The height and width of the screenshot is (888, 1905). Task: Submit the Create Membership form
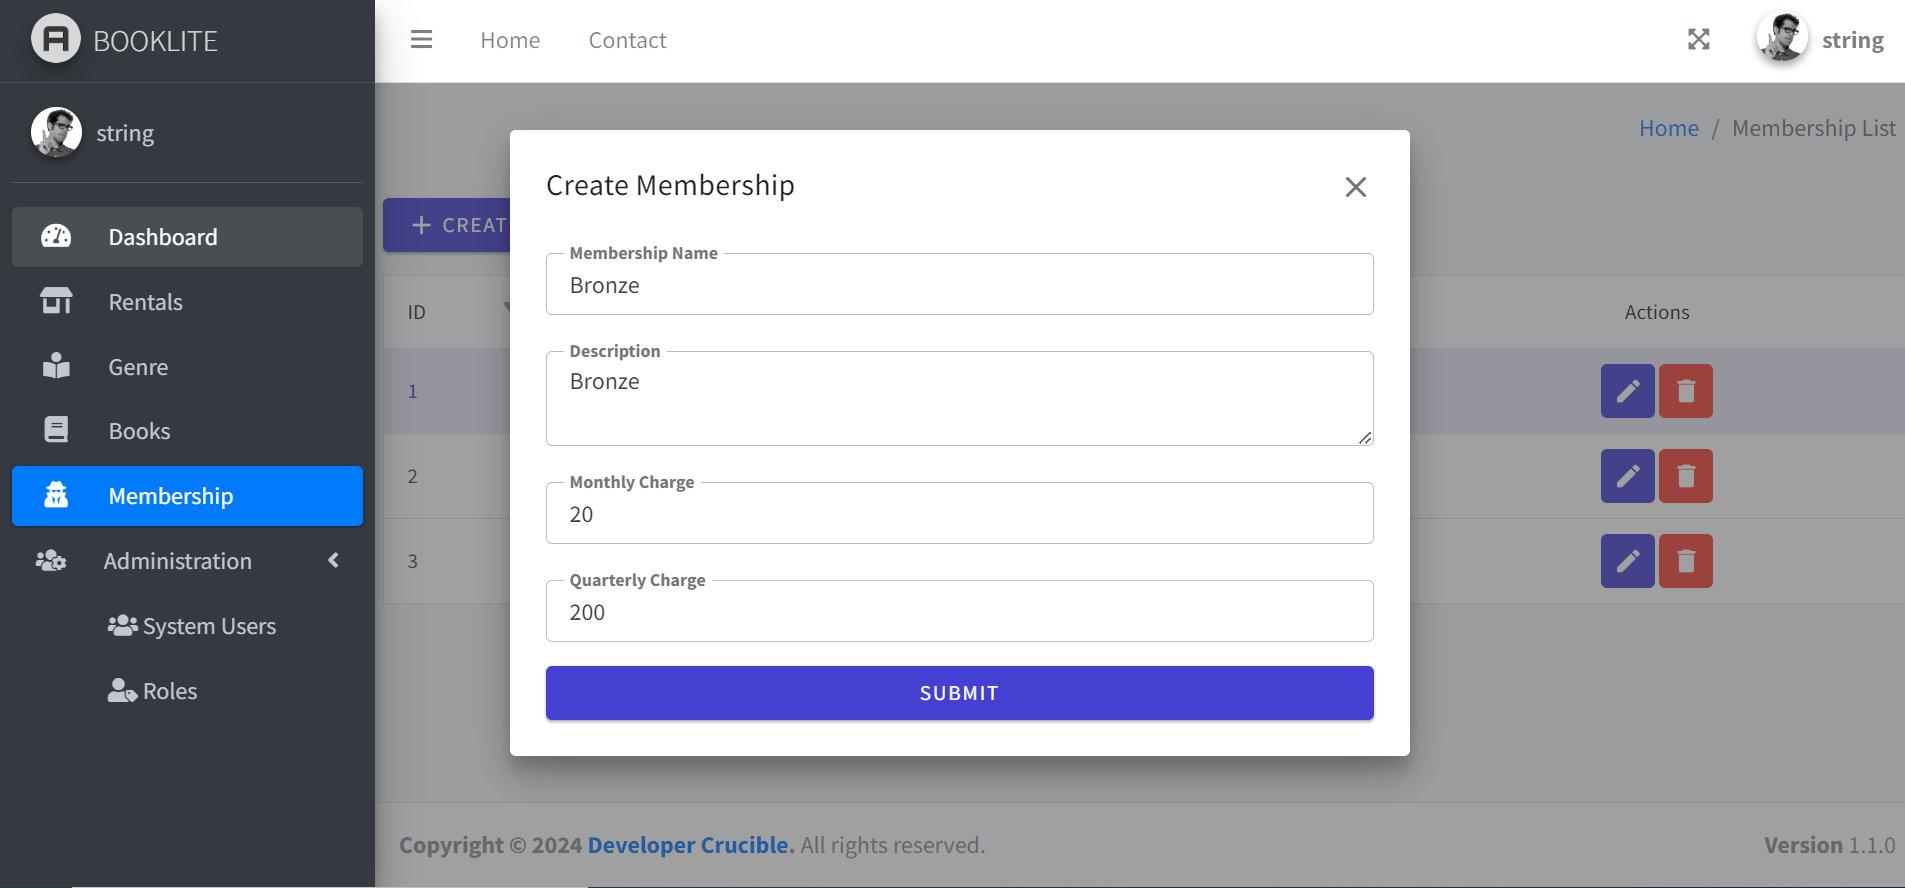click(x=960, y=693)
